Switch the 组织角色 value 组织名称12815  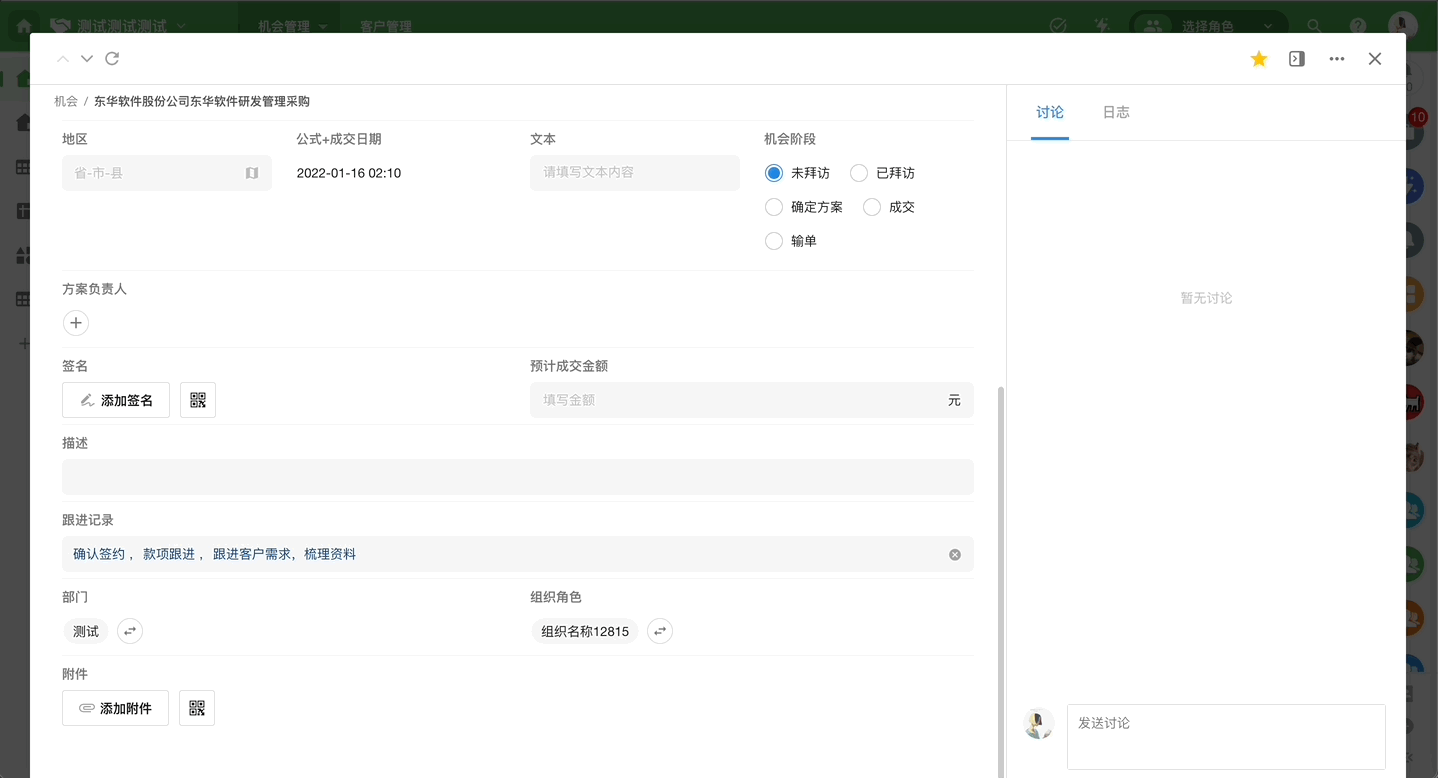pos(660,631)
